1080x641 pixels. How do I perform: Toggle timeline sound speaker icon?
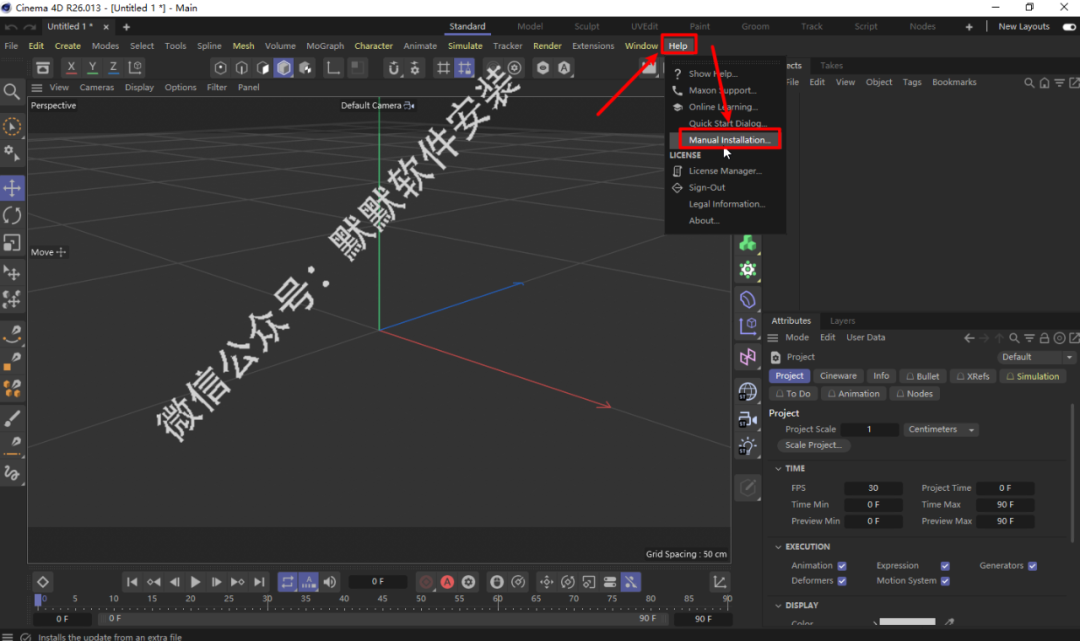point(330,582)
